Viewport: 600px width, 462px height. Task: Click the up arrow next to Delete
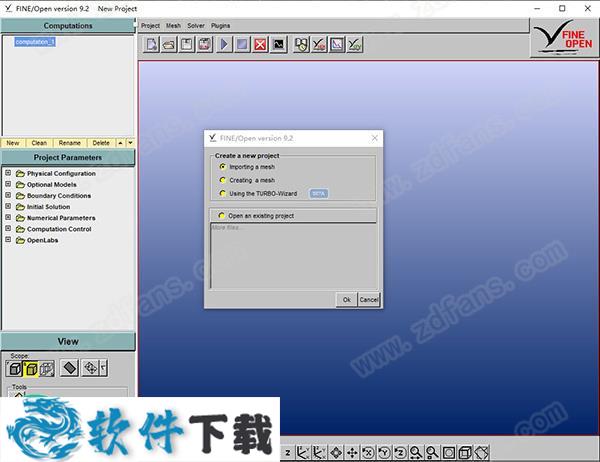tap(120, 143)
